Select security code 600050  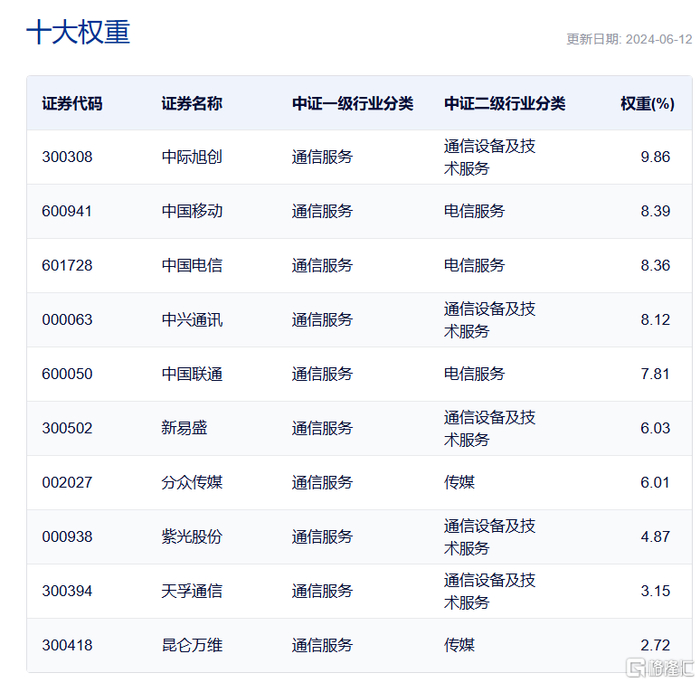[67, 374]
